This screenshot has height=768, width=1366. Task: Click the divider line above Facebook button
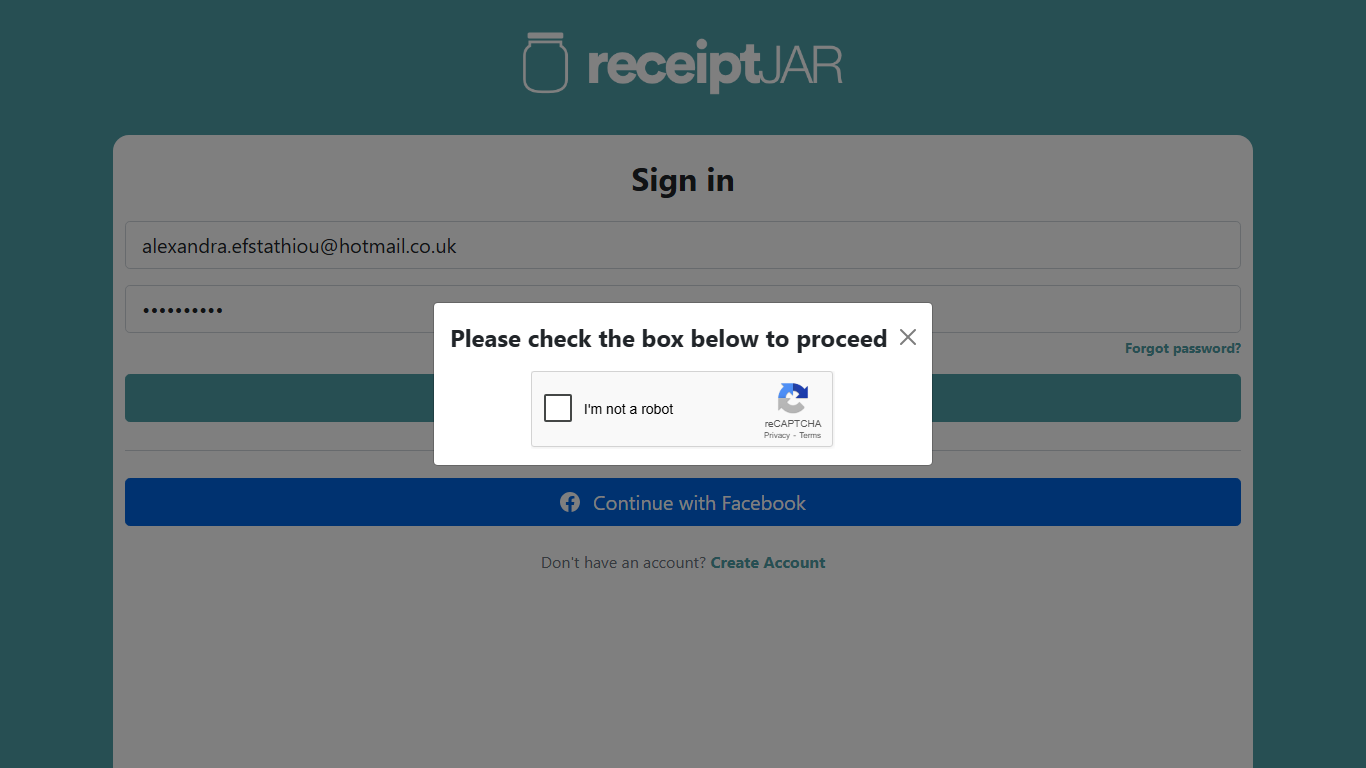(683, 450)
